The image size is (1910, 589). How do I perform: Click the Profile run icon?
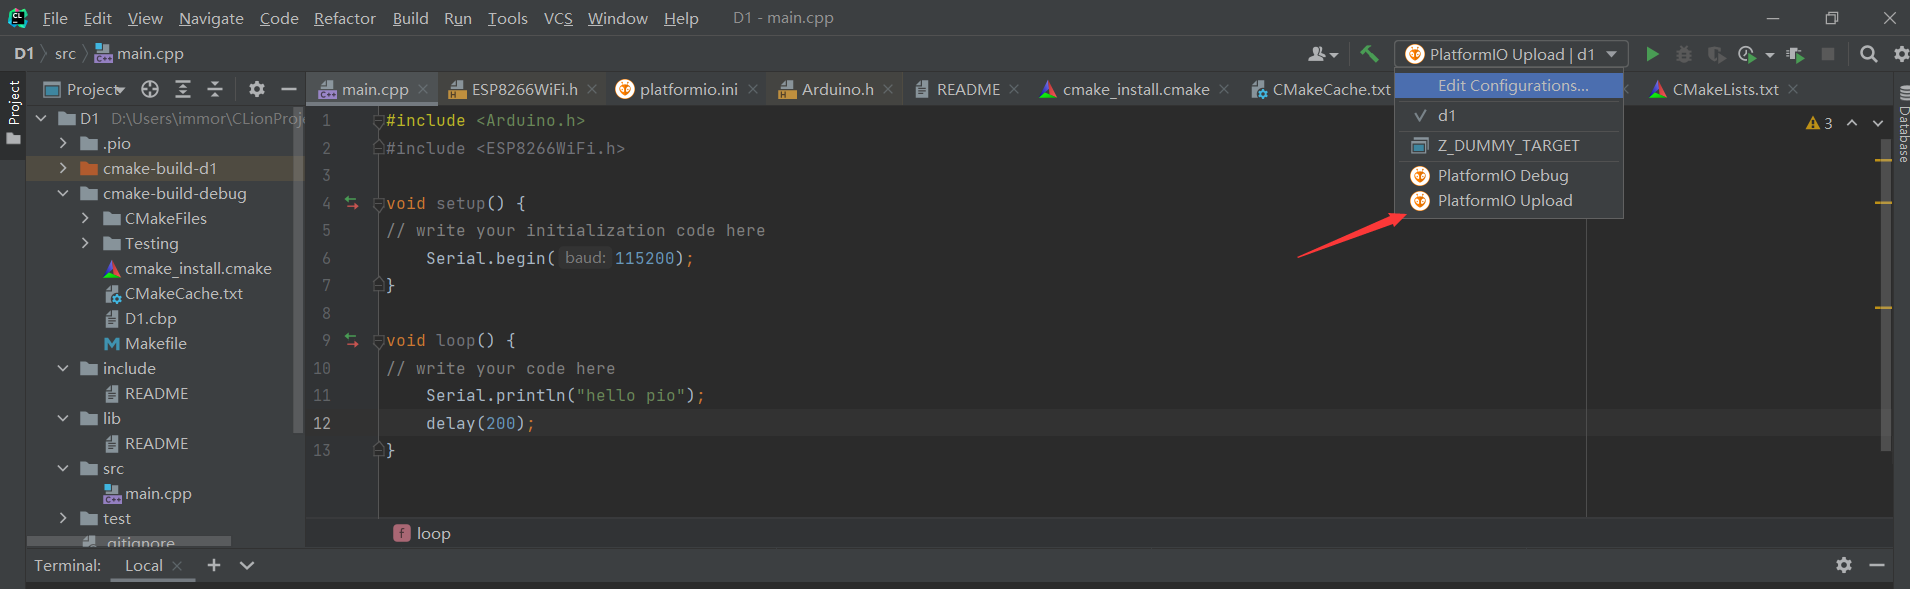[x=1747, y=54]
